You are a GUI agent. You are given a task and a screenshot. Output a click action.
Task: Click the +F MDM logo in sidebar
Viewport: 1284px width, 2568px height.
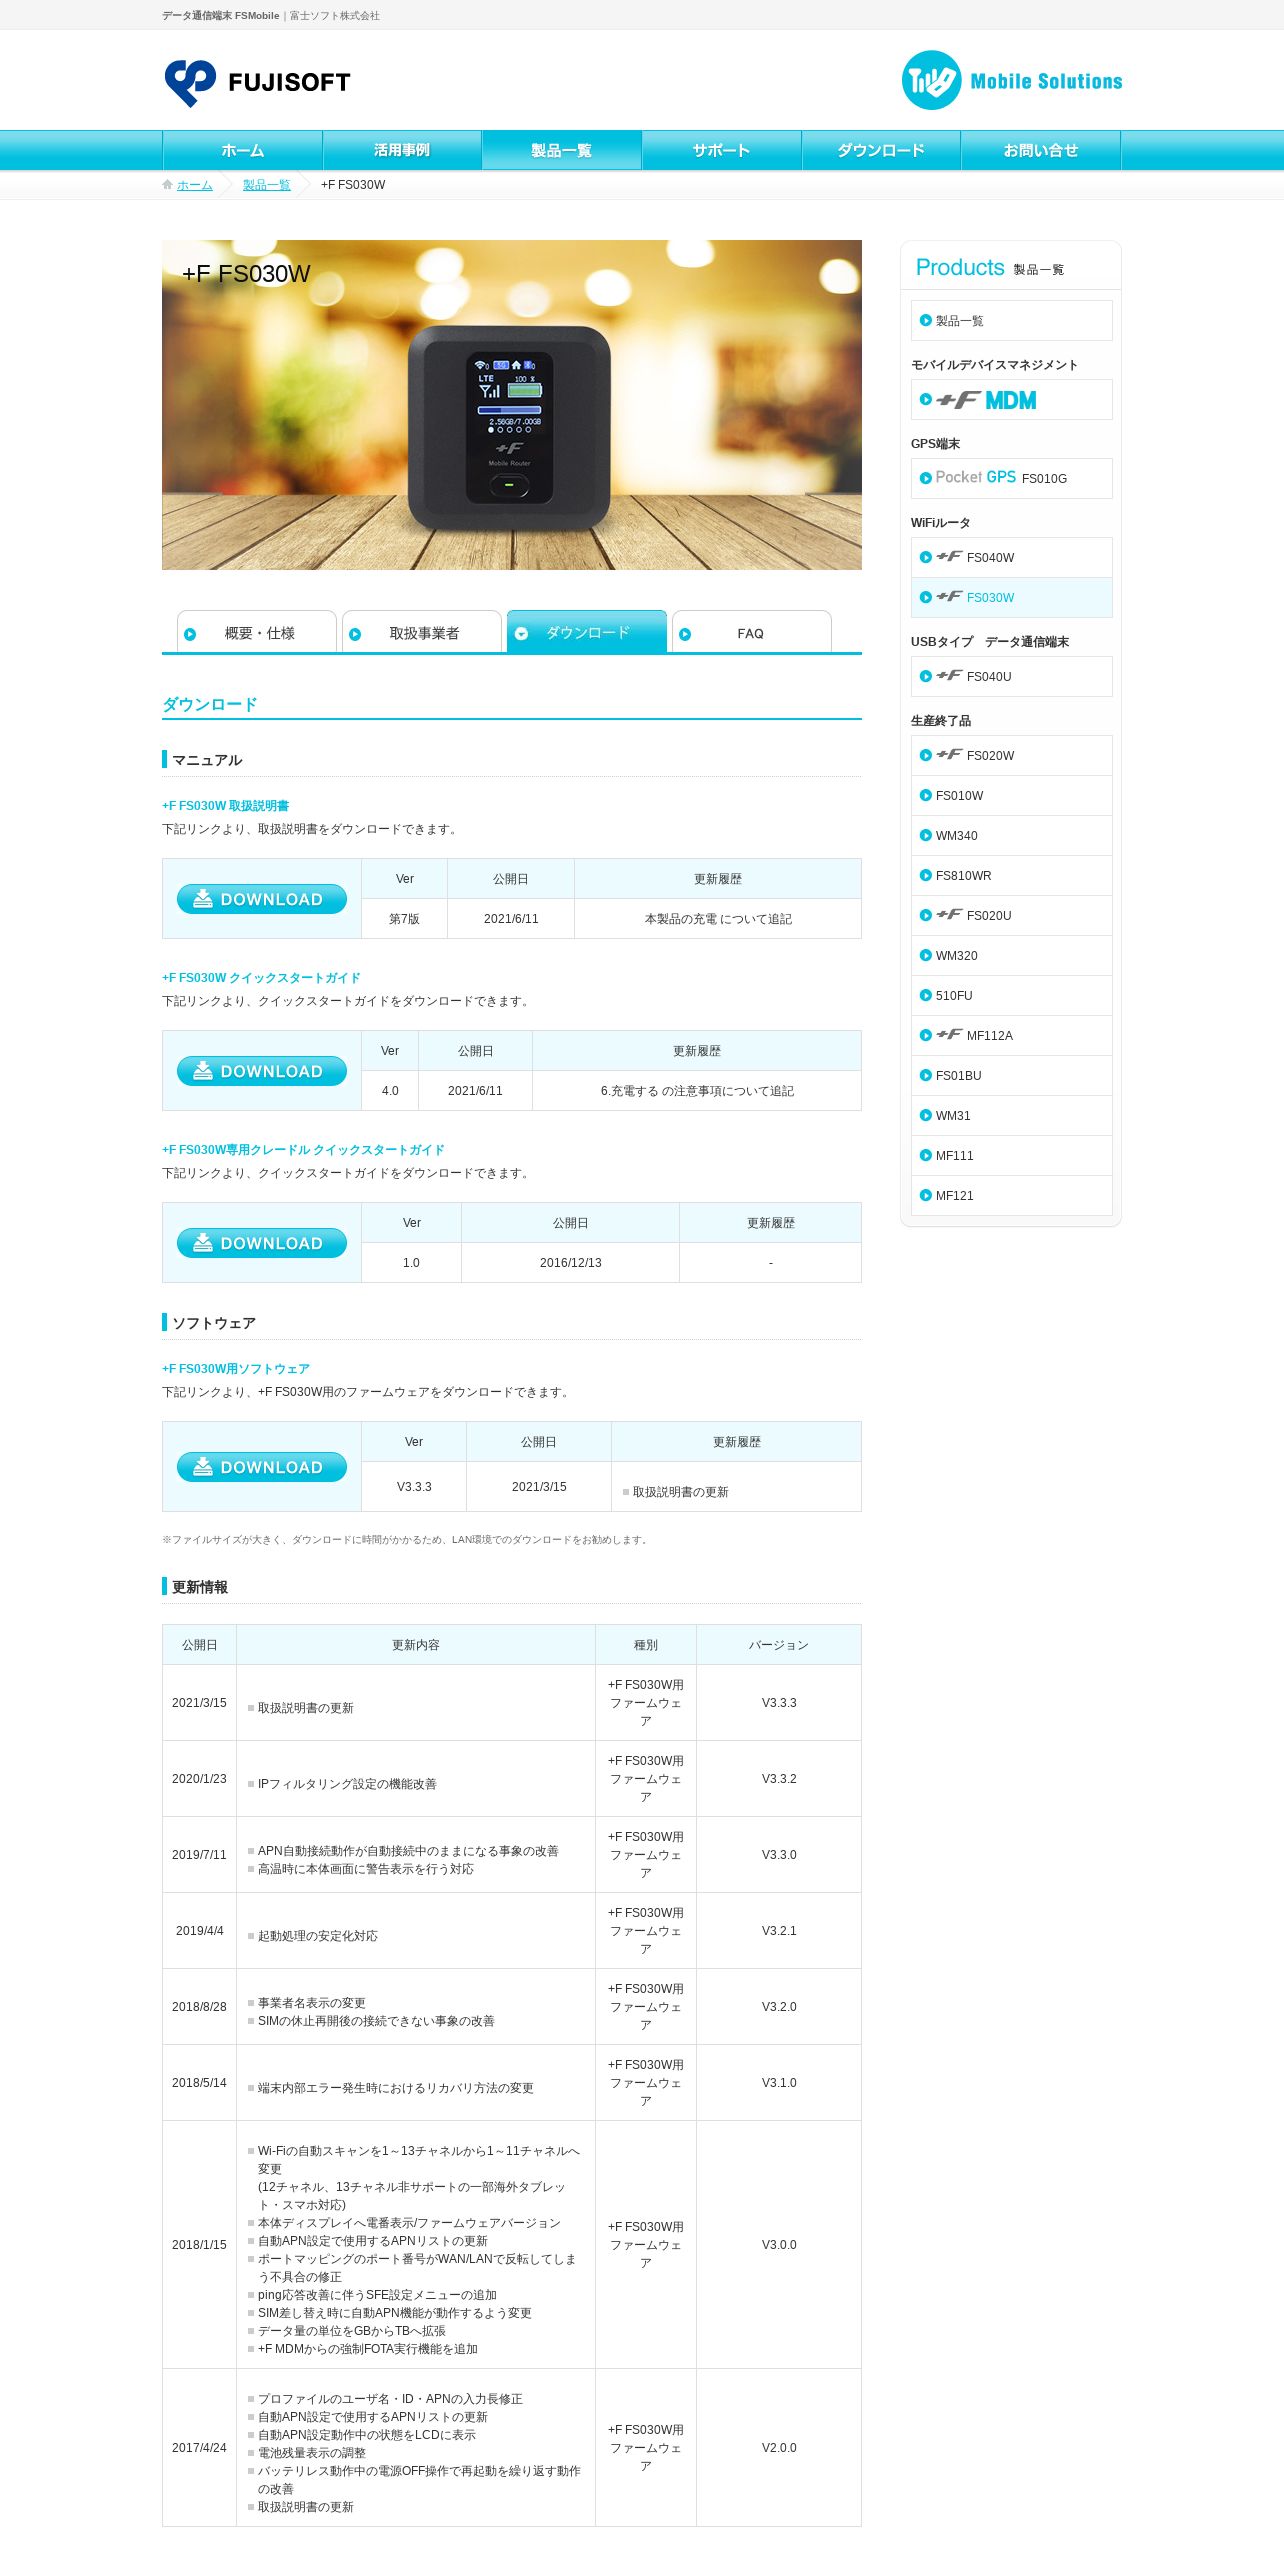pos(986,400)
